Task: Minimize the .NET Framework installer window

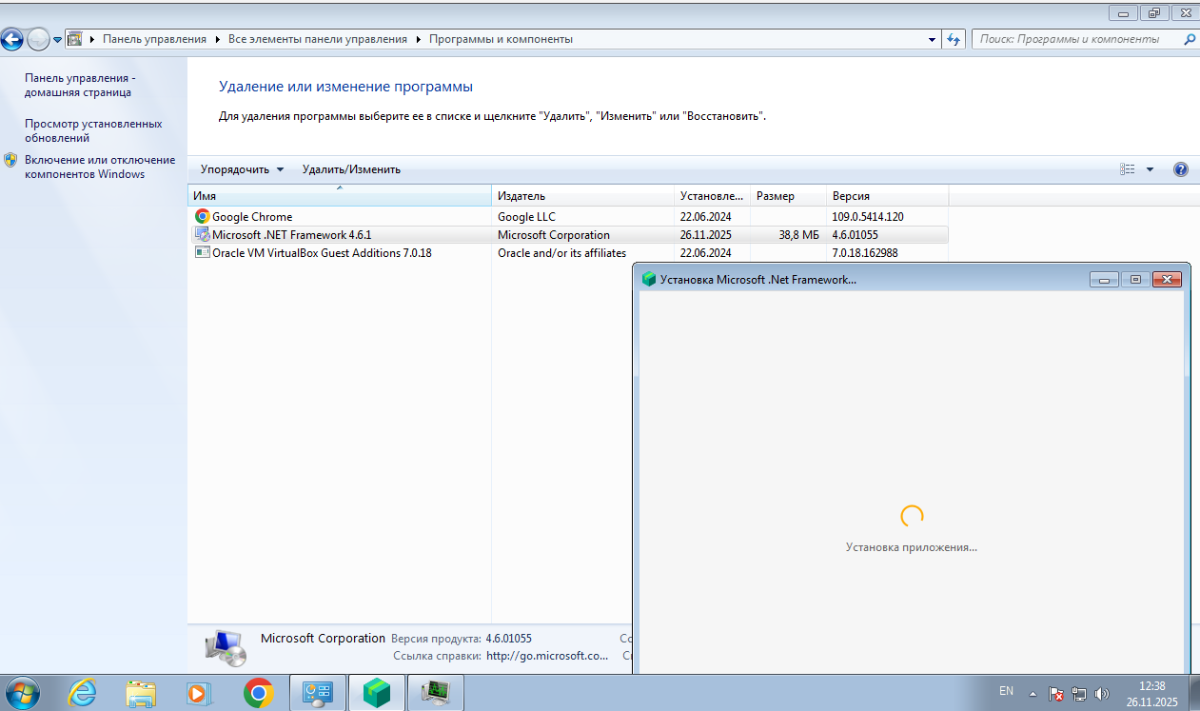Action: [1104, 279]
